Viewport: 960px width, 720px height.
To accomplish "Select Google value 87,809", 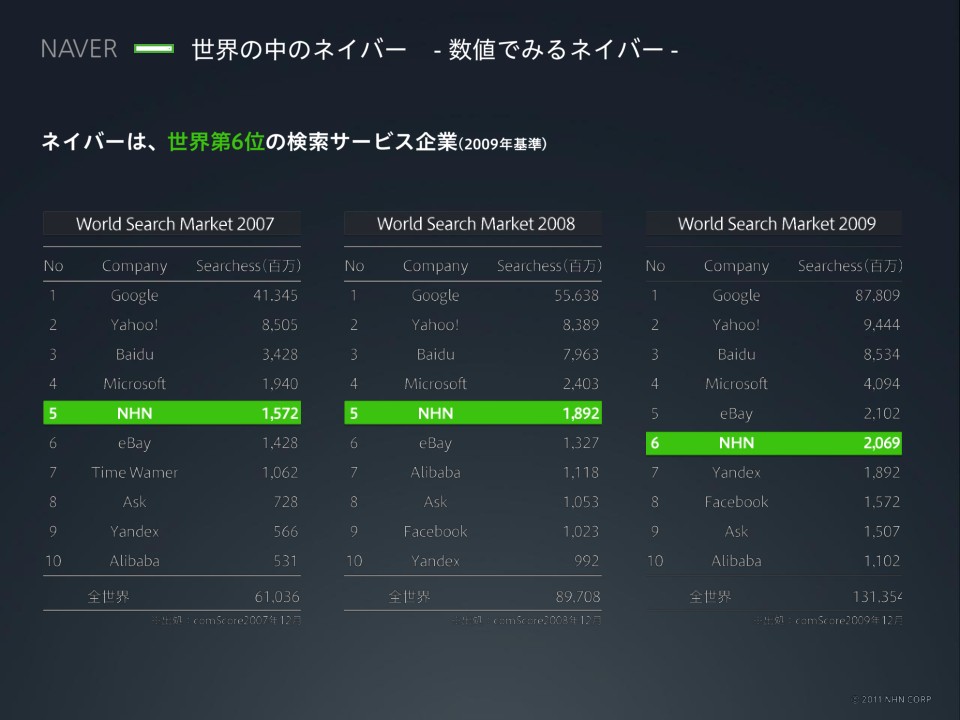I will 877,296.
